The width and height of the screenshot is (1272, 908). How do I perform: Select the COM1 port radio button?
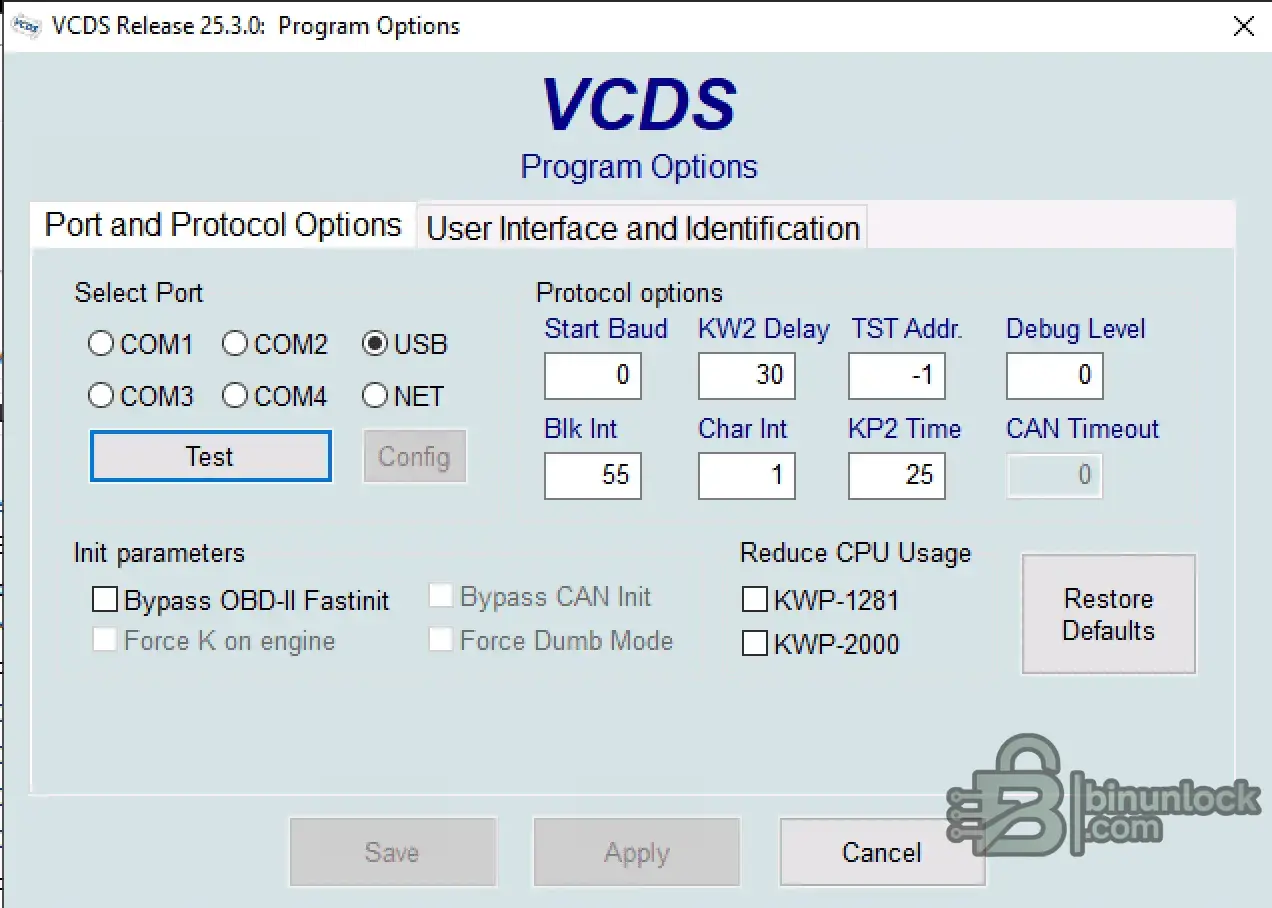click(100, 344)
